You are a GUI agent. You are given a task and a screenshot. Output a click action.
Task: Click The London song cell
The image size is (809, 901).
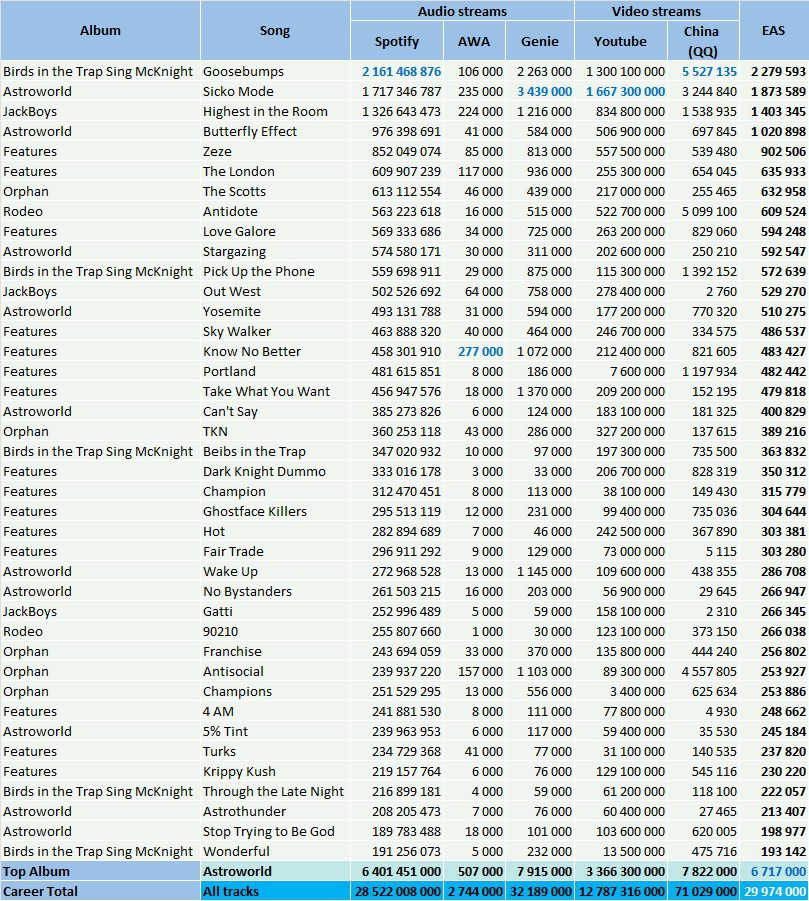click(275, 171)
